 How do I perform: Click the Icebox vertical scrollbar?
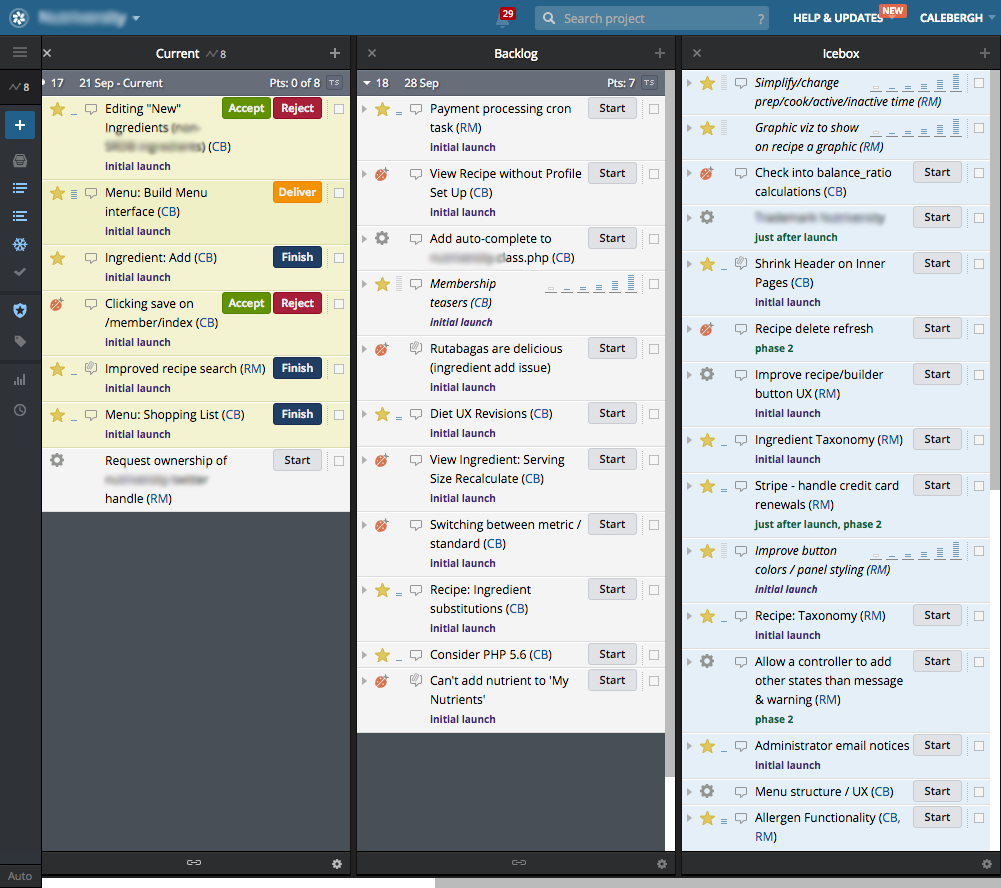(x=995, y=281)
